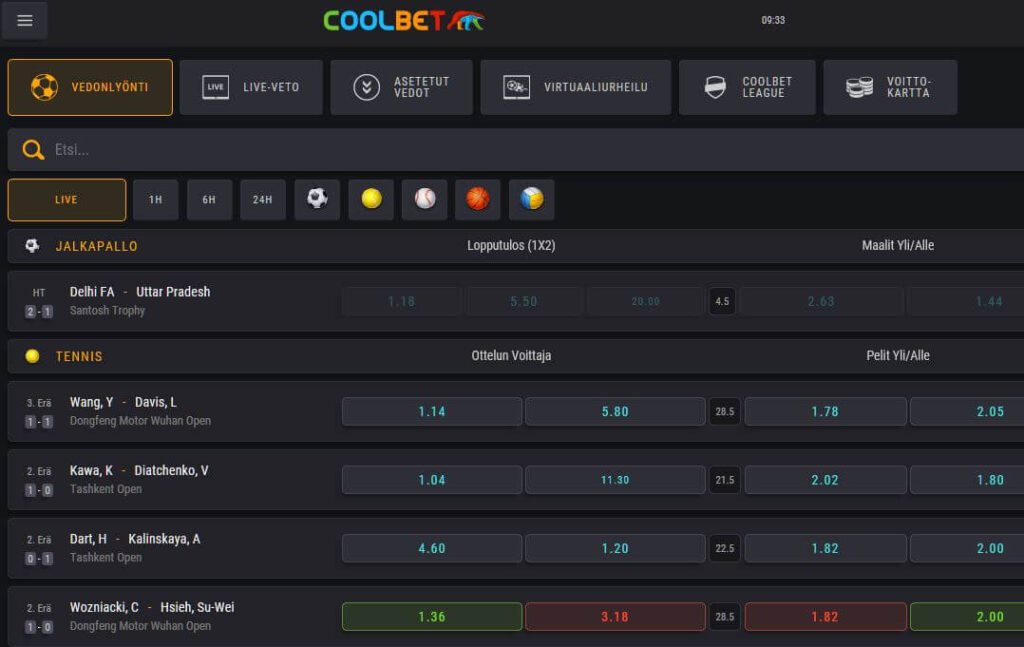Open the Delhi FA - Uttar Pradesh match
Screen dimensions: 1024x647
[x=140, y=292]
